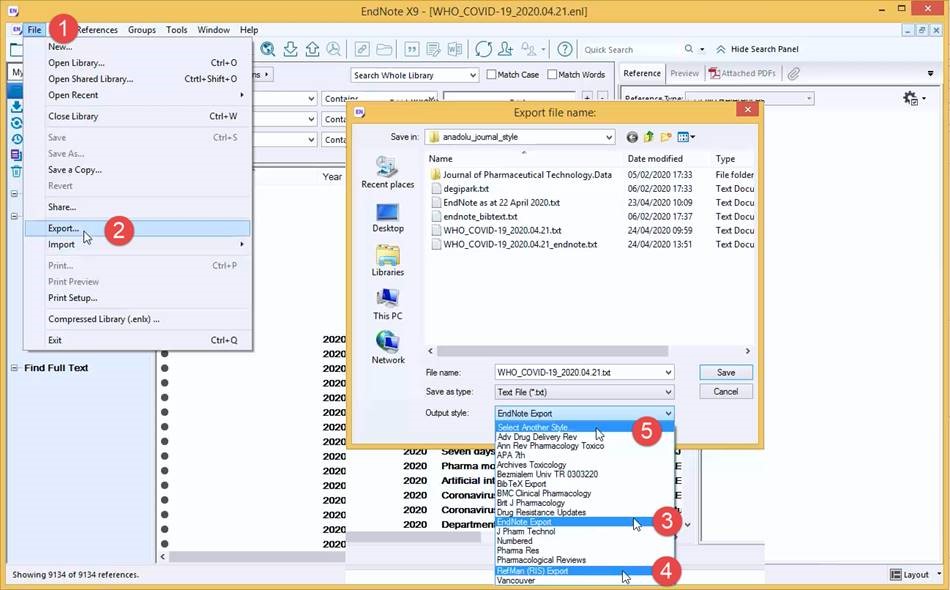The image size is (950, 590).
Task: Open the Save in folder dropdown
Action: (x=609, y=138)
